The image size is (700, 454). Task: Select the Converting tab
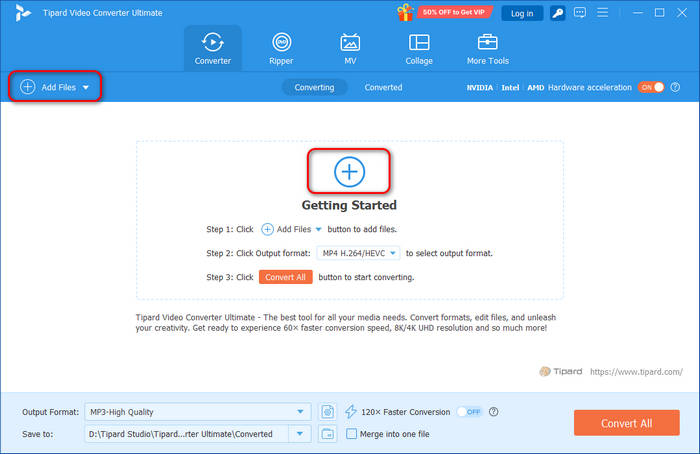pos(314,87)
